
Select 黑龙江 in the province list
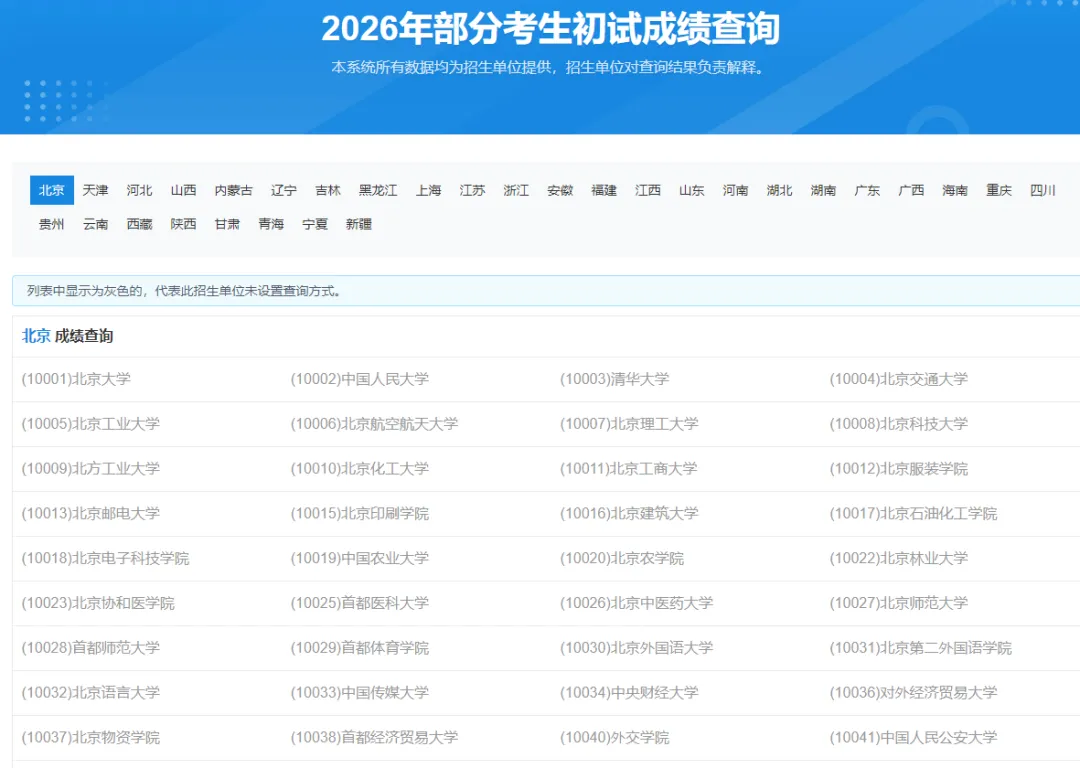click(378, 190)
